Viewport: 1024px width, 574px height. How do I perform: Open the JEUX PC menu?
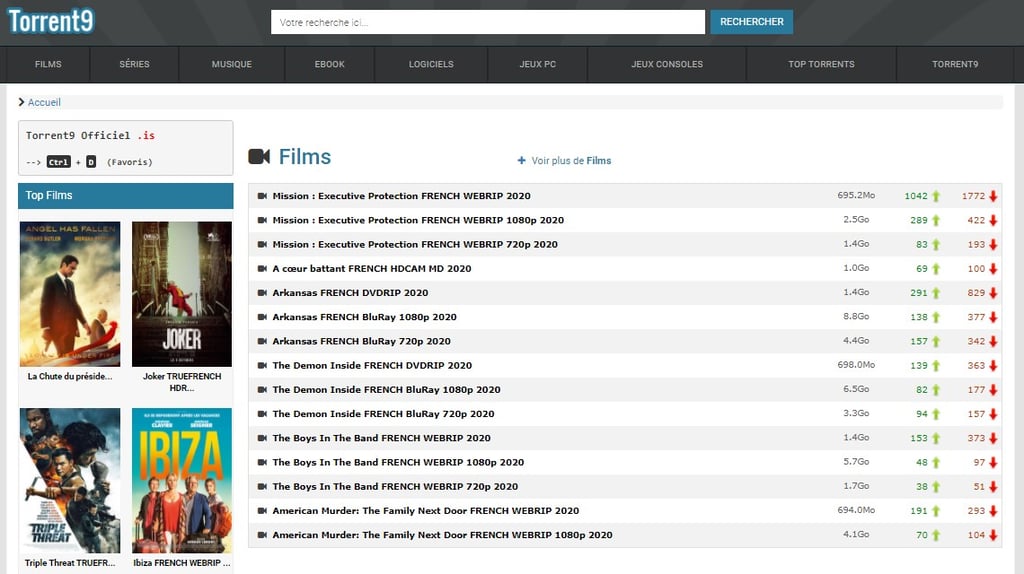[x=537, y=64]
